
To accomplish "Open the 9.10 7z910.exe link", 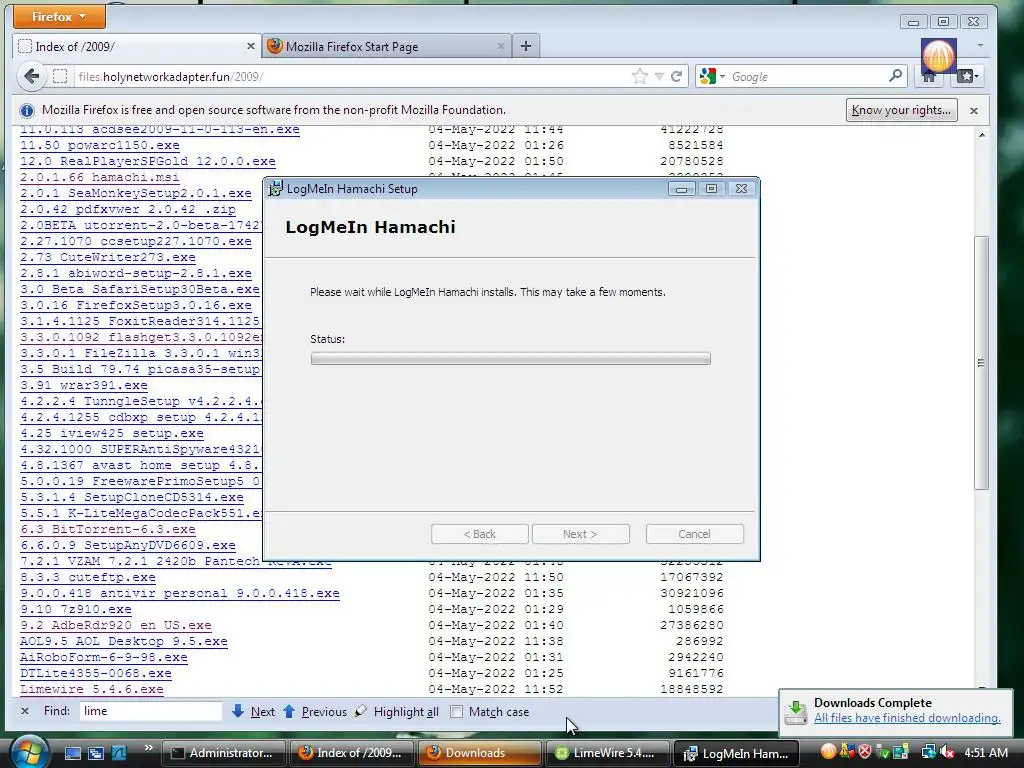I will tap(76, 609).
